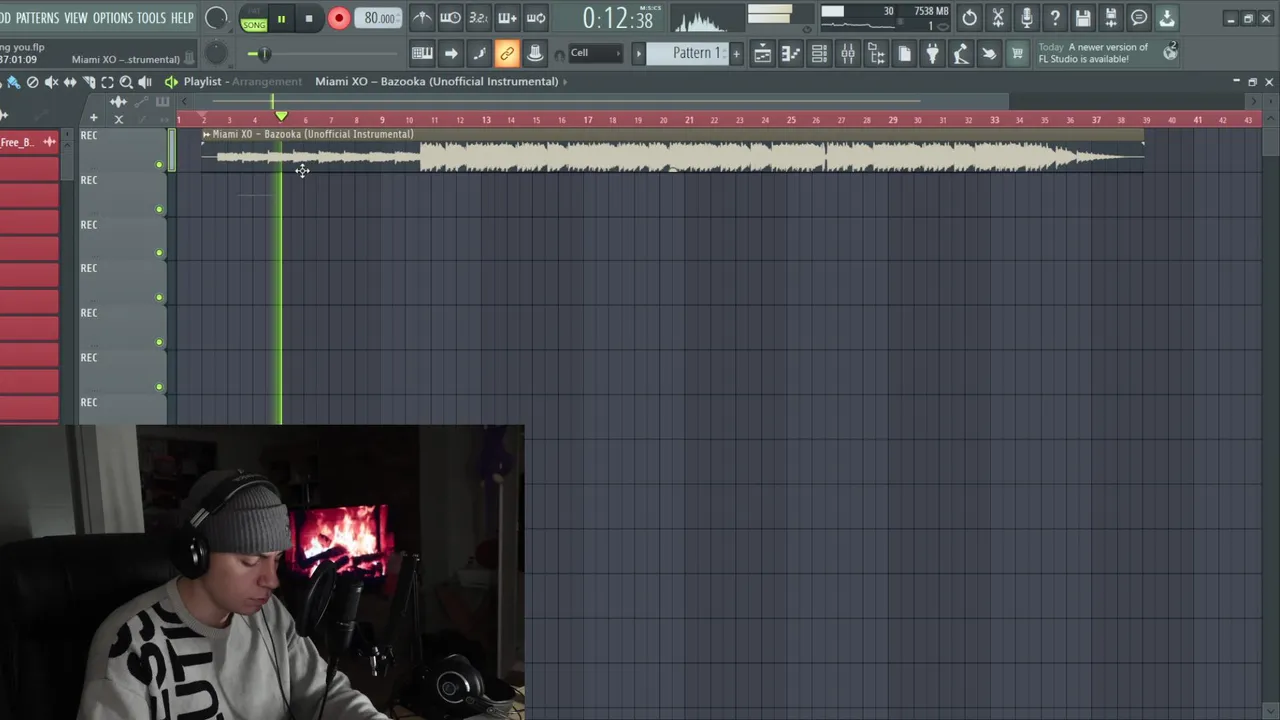Click the microphone one-click recording icon
This screenshot has height=720, width=1280.
pos(1026,18)
